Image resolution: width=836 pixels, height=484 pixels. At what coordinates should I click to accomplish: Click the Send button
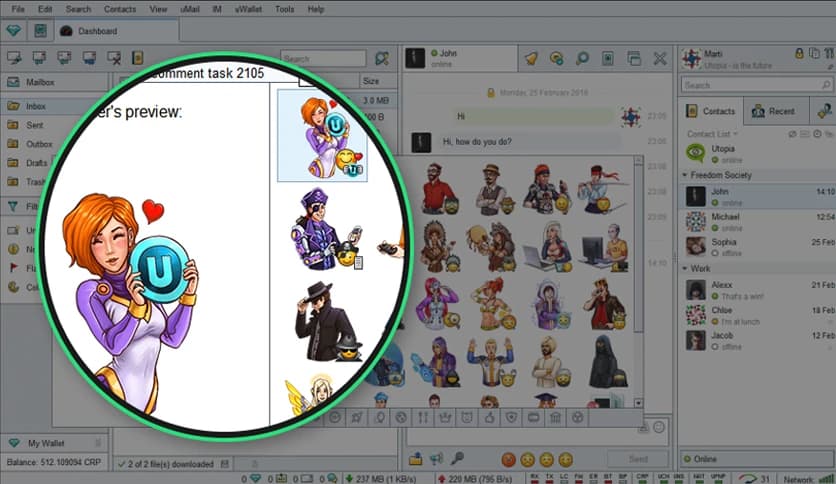point(638,459)
